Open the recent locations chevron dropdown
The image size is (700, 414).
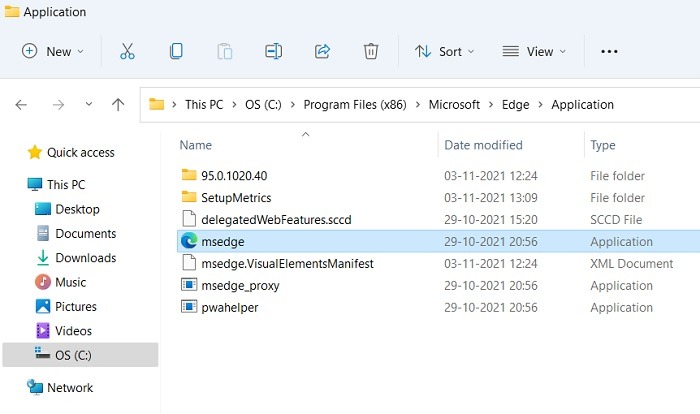[x=89, y=104]
